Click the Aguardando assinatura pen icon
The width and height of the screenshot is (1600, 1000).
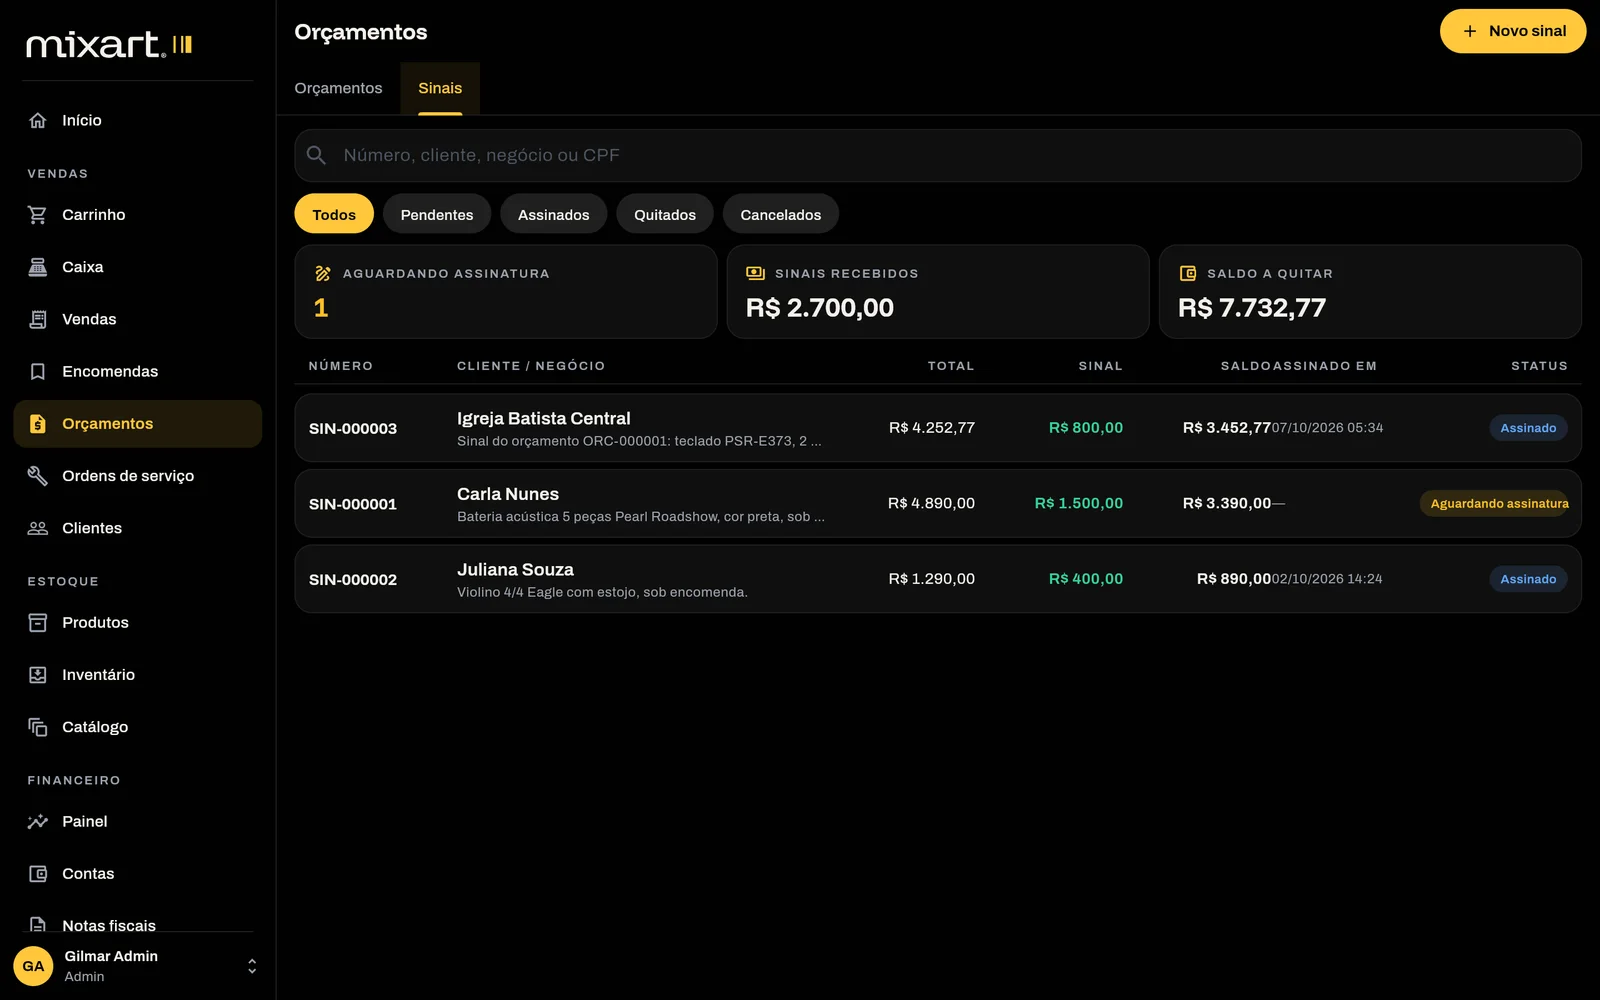pyautogui.click(x=323, y=274)
